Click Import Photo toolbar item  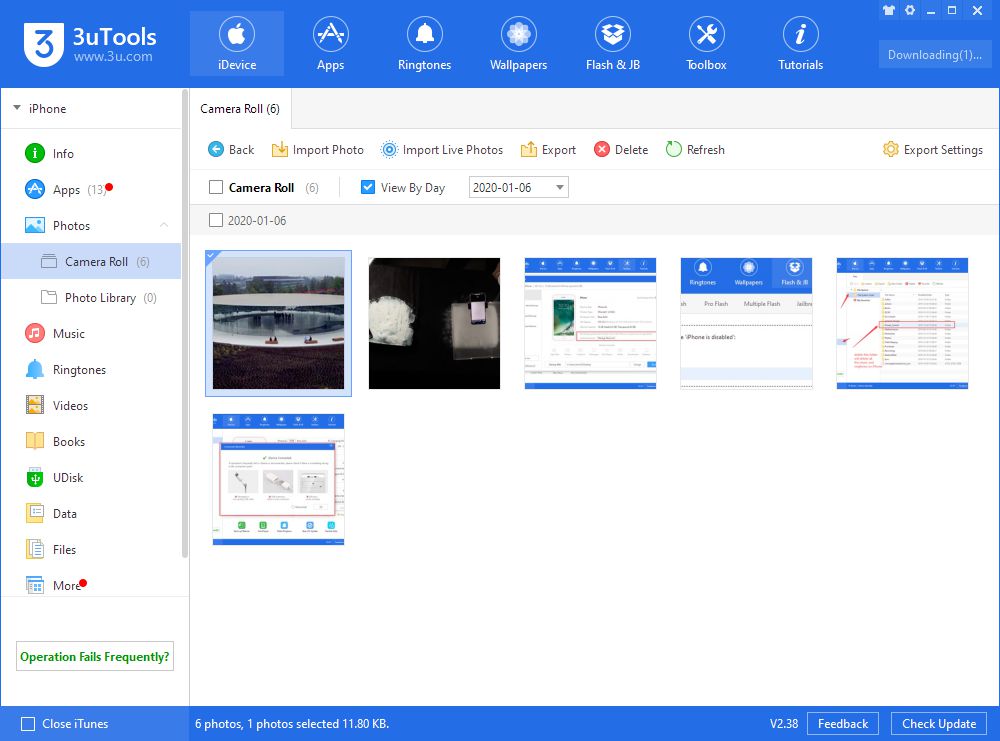[318, 150]
